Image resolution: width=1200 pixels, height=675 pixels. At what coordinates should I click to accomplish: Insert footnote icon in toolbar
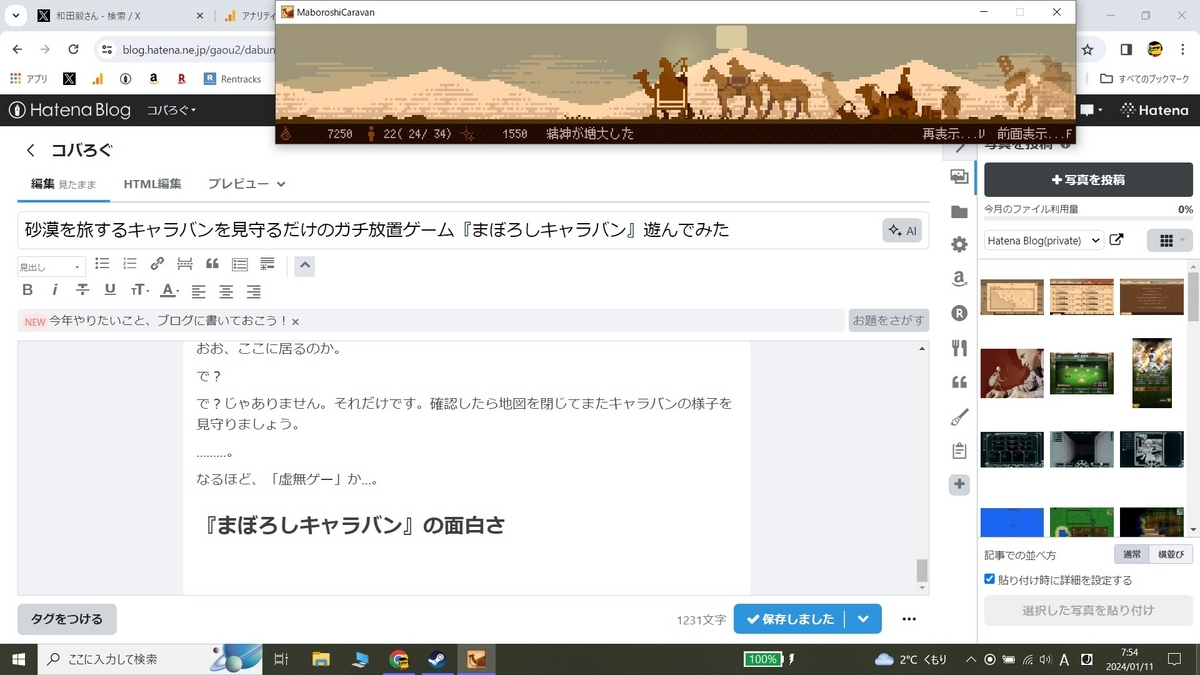267,264
